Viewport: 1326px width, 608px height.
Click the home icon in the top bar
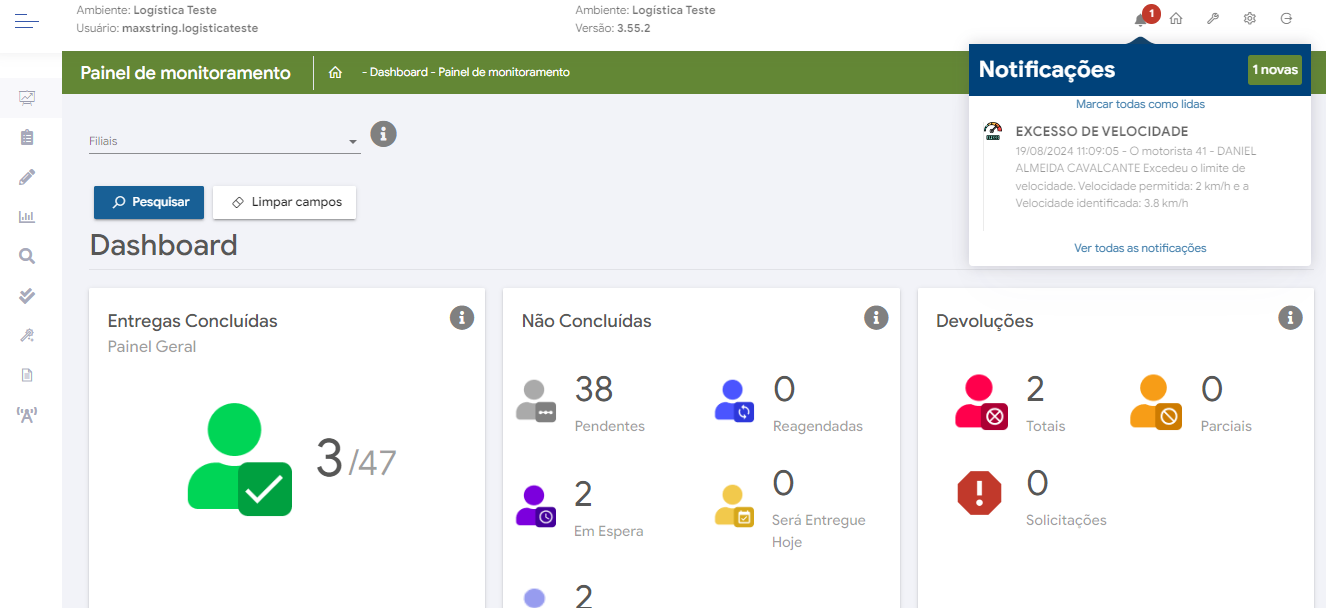click(x=1177, y=19)
